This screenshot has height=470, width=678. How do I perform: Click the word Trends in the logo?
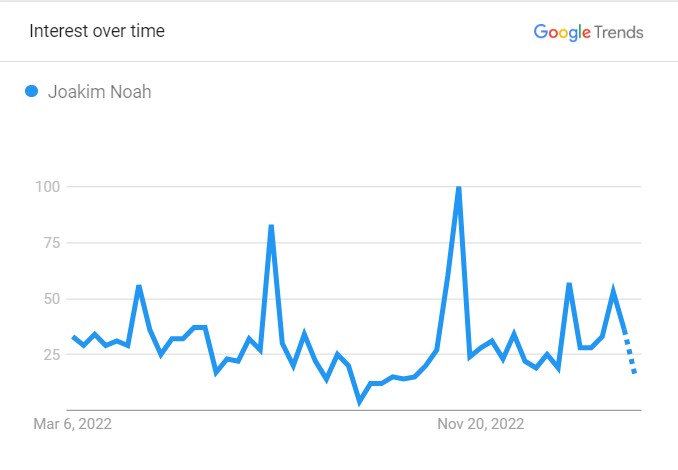(619, 32)
